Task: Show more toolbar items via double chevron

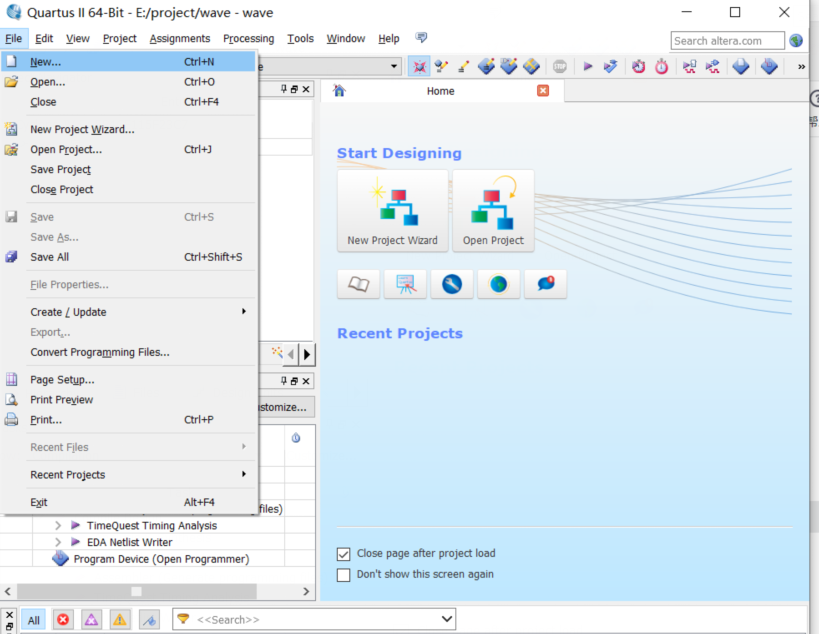Action: (x=801, y=66)
